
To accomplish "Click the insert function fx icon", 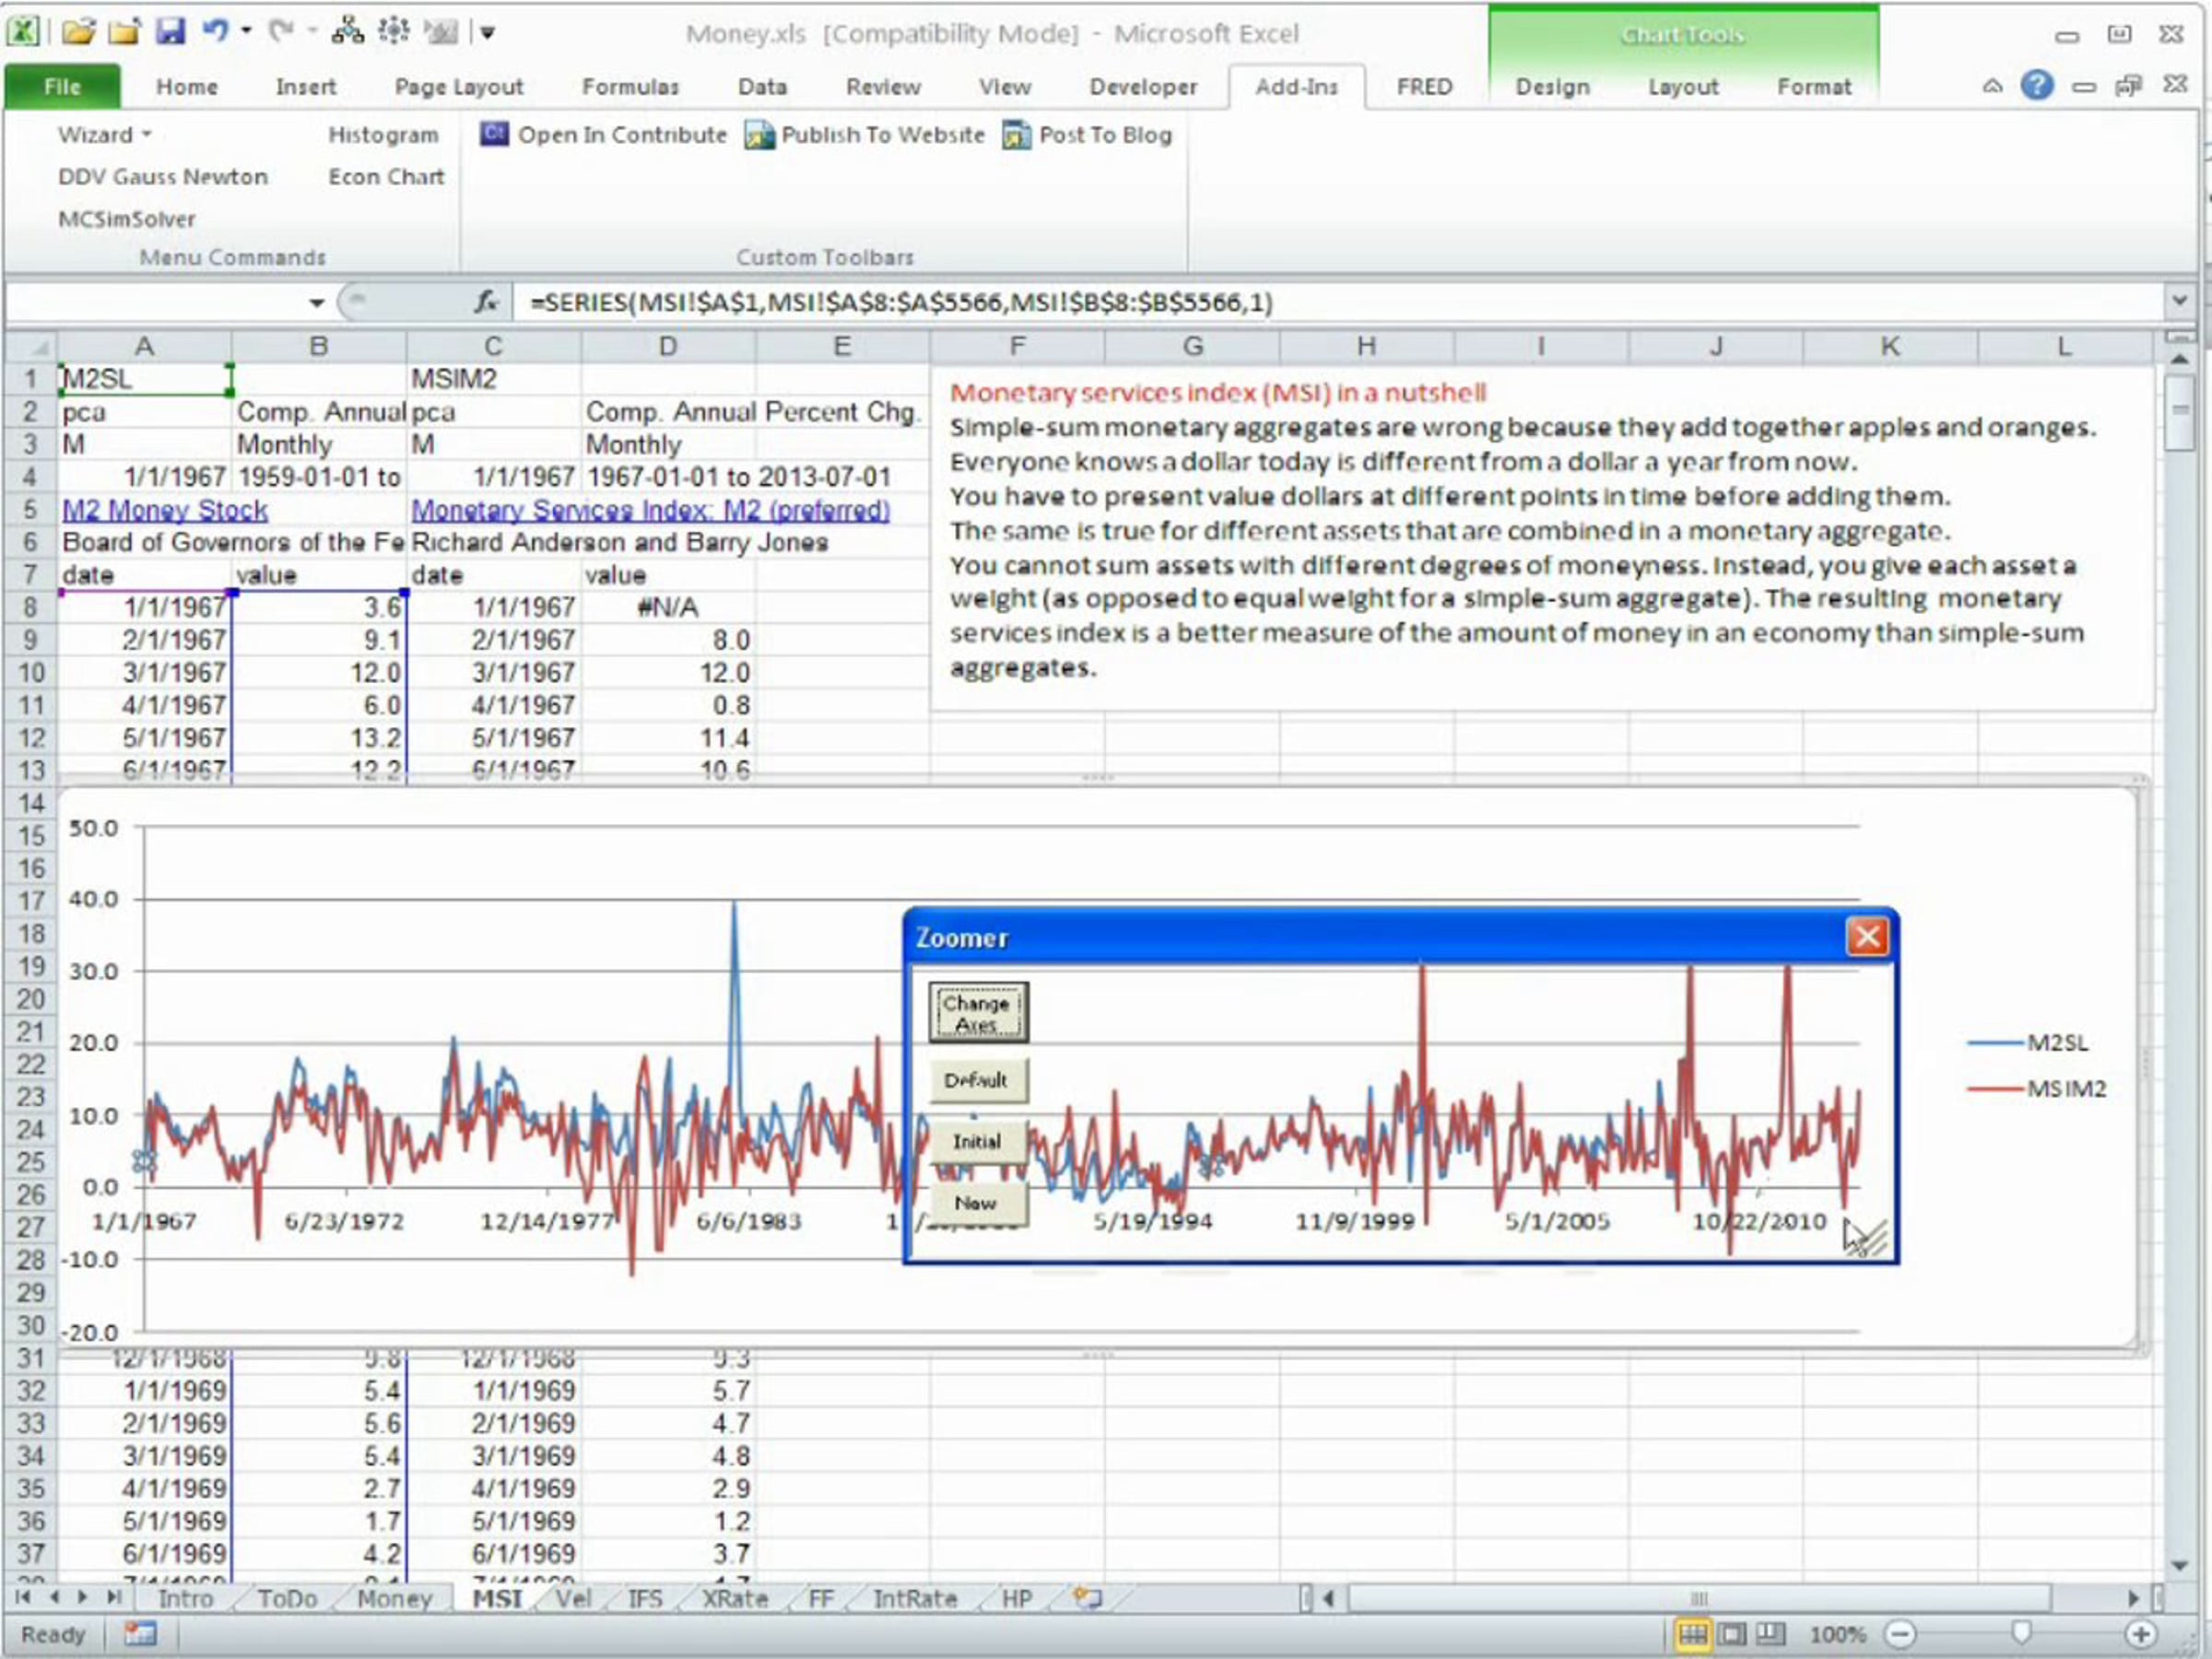I will 486,302.
